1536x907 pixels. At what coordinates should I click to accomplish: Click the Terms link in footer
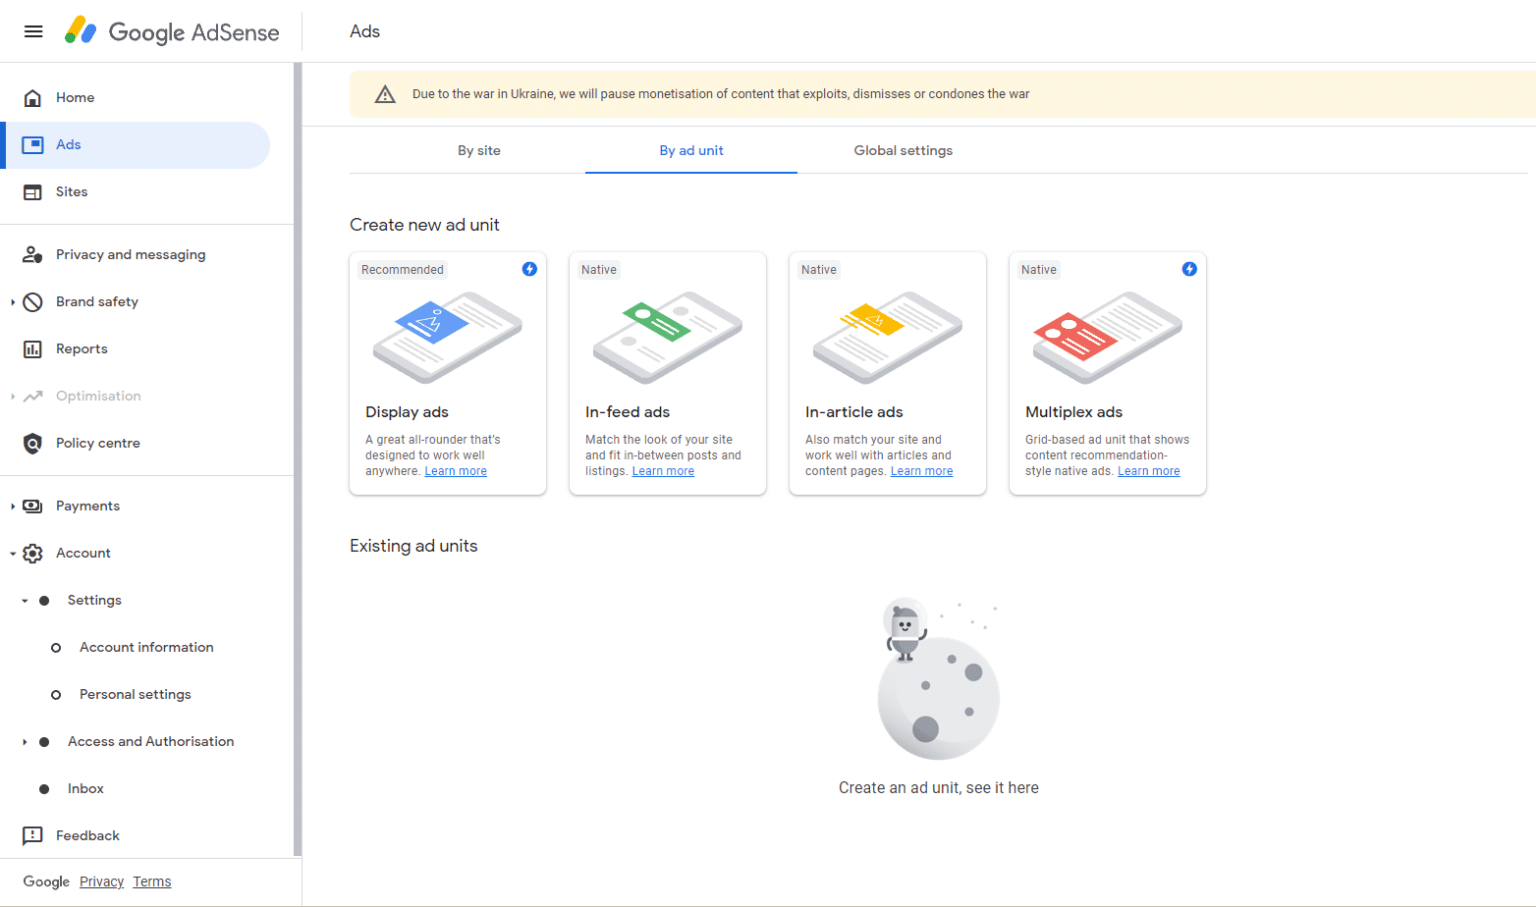coord(152,881)
